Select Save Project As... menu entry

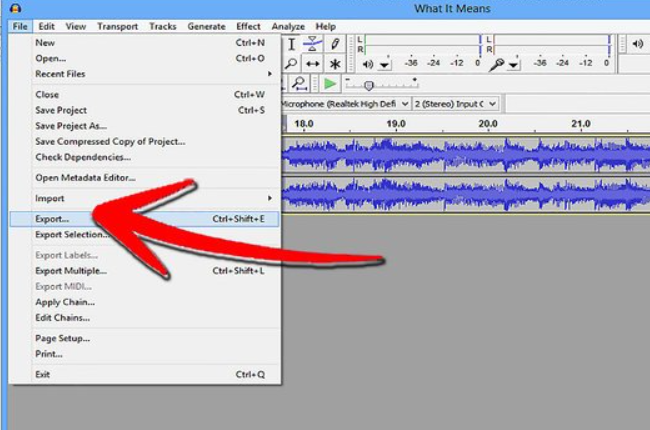coord(70,126)
